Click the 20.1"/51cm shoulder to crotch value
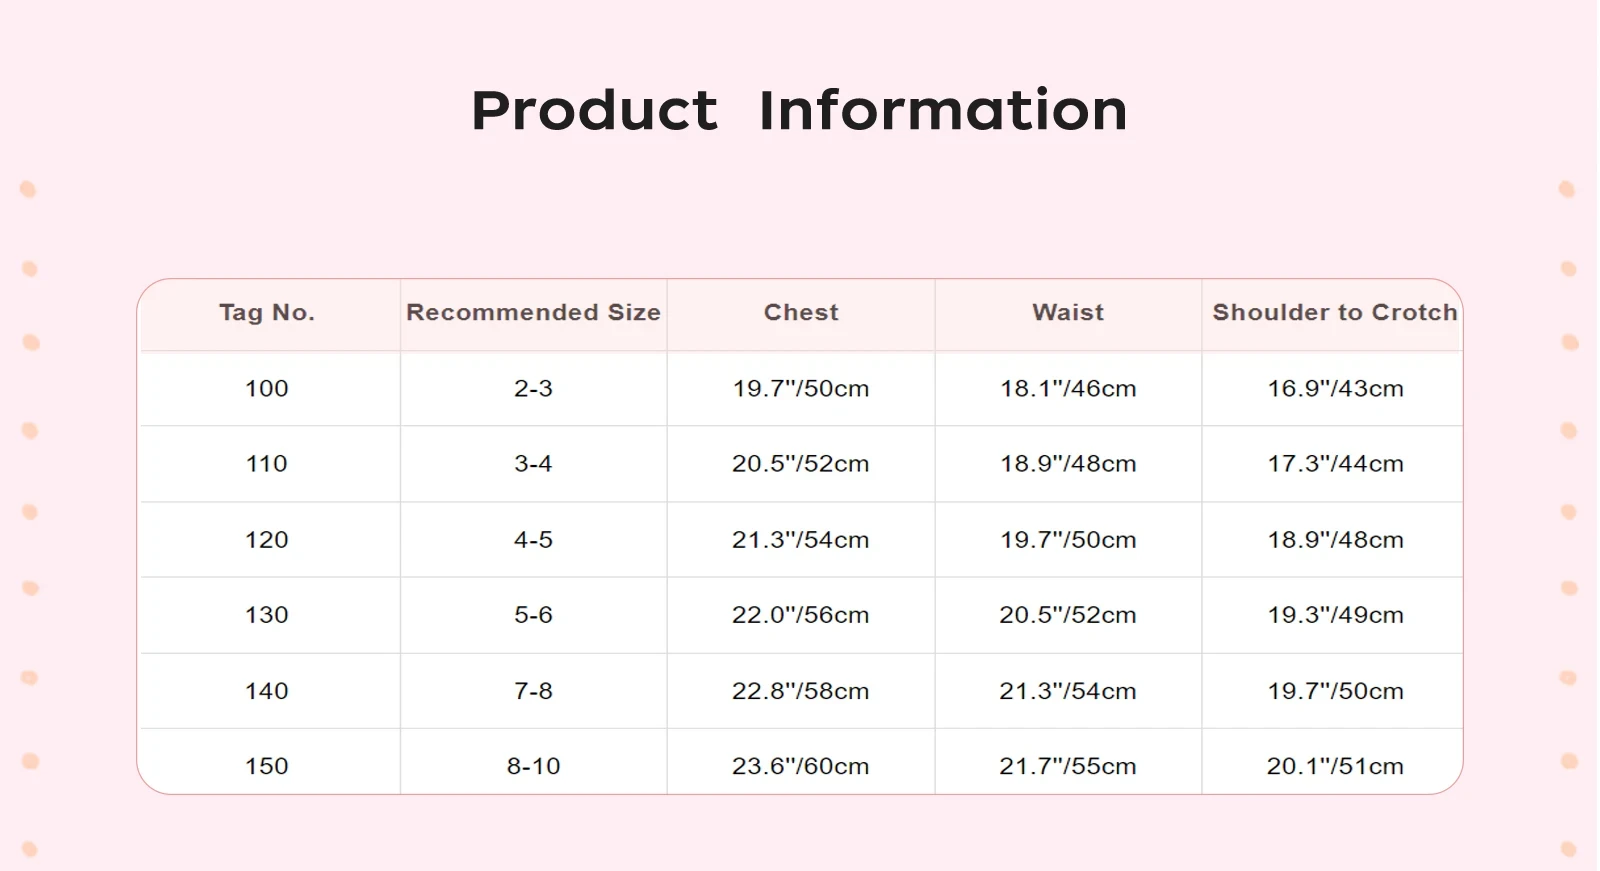1600x871 pixels. click(x=1335, y=766)
